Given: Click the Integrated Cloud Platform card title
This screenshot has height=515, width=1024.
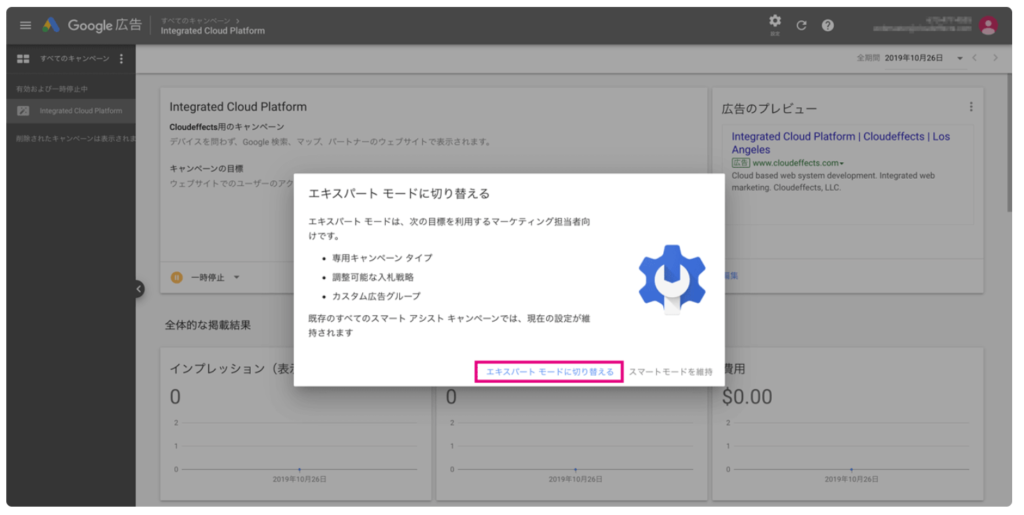Looking at the screenshot, I should pos(238,107).
